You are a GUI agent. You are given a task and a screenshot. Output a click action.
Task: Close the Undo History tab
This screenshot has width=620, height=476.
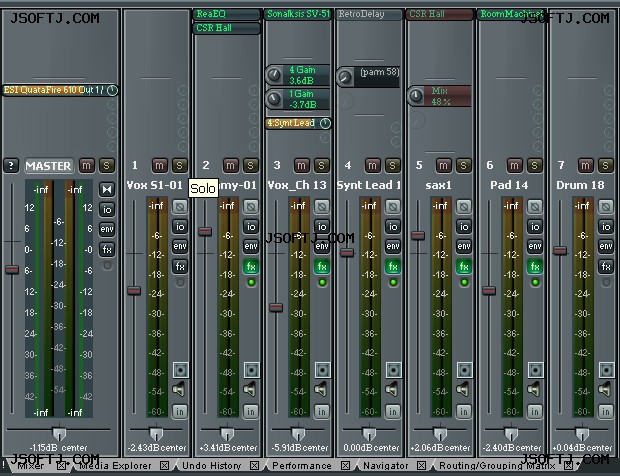[255, 465]
